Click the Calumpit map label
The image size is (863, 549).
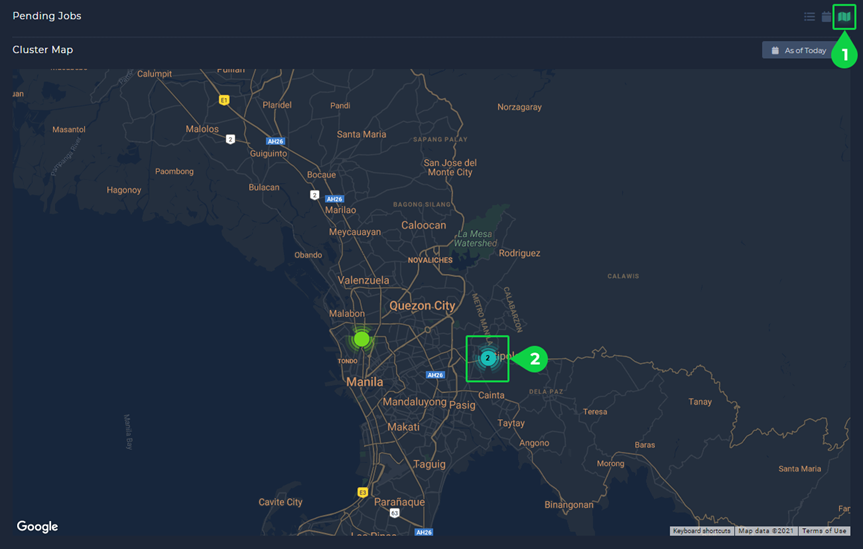click(154, 74)
